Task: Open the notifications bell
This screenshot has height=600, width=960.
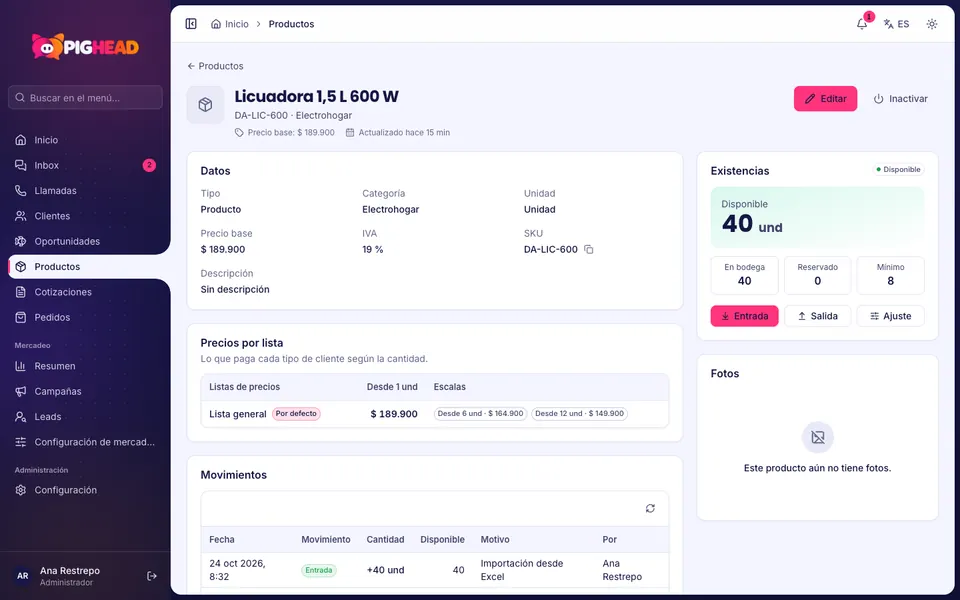Action: (x=862, y=24)
